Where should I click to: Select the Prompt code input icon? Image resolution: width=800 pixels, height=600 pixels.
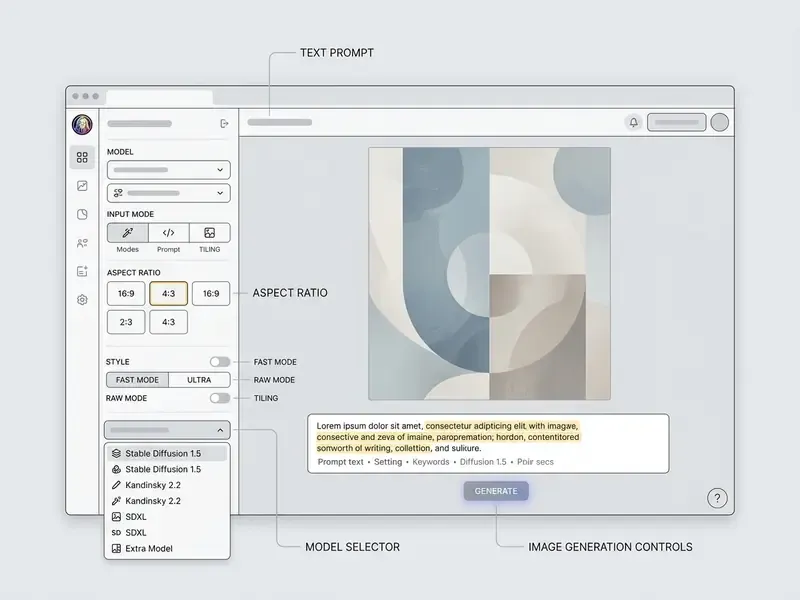(x=168, y=233)
